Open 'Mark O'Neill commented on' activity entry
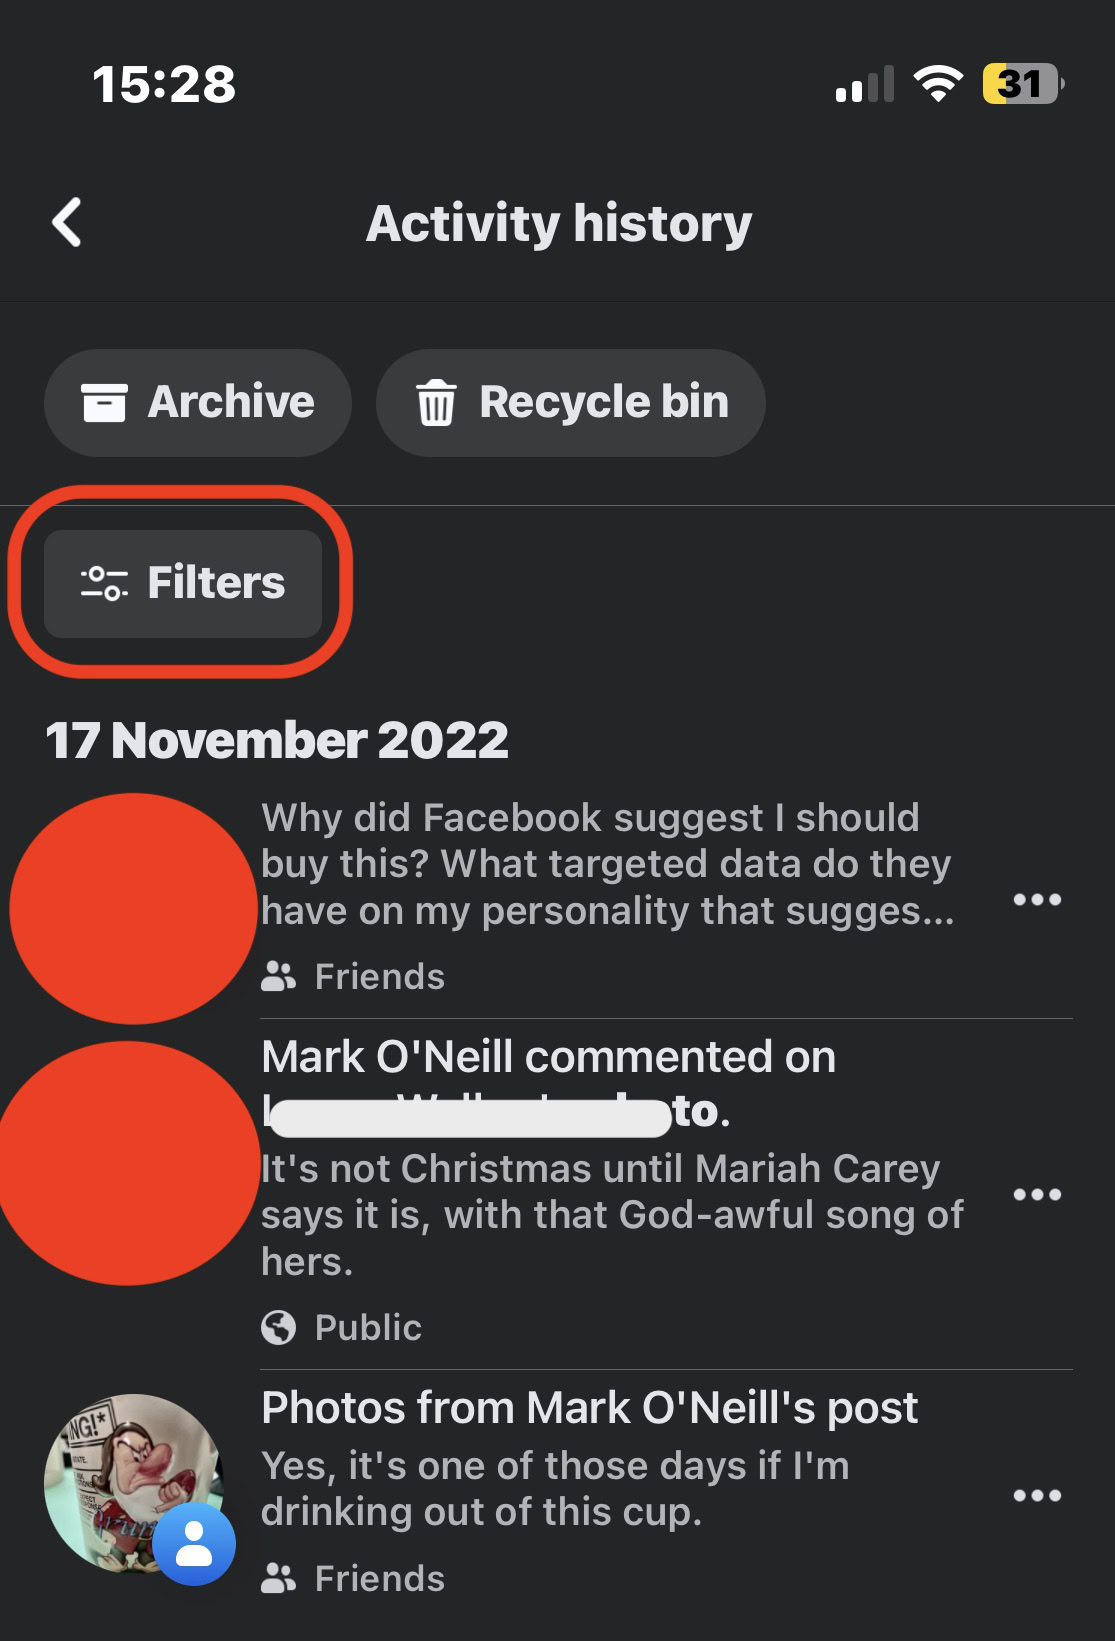The width and height of the screenshot is (1115, 1641). 548,1057
